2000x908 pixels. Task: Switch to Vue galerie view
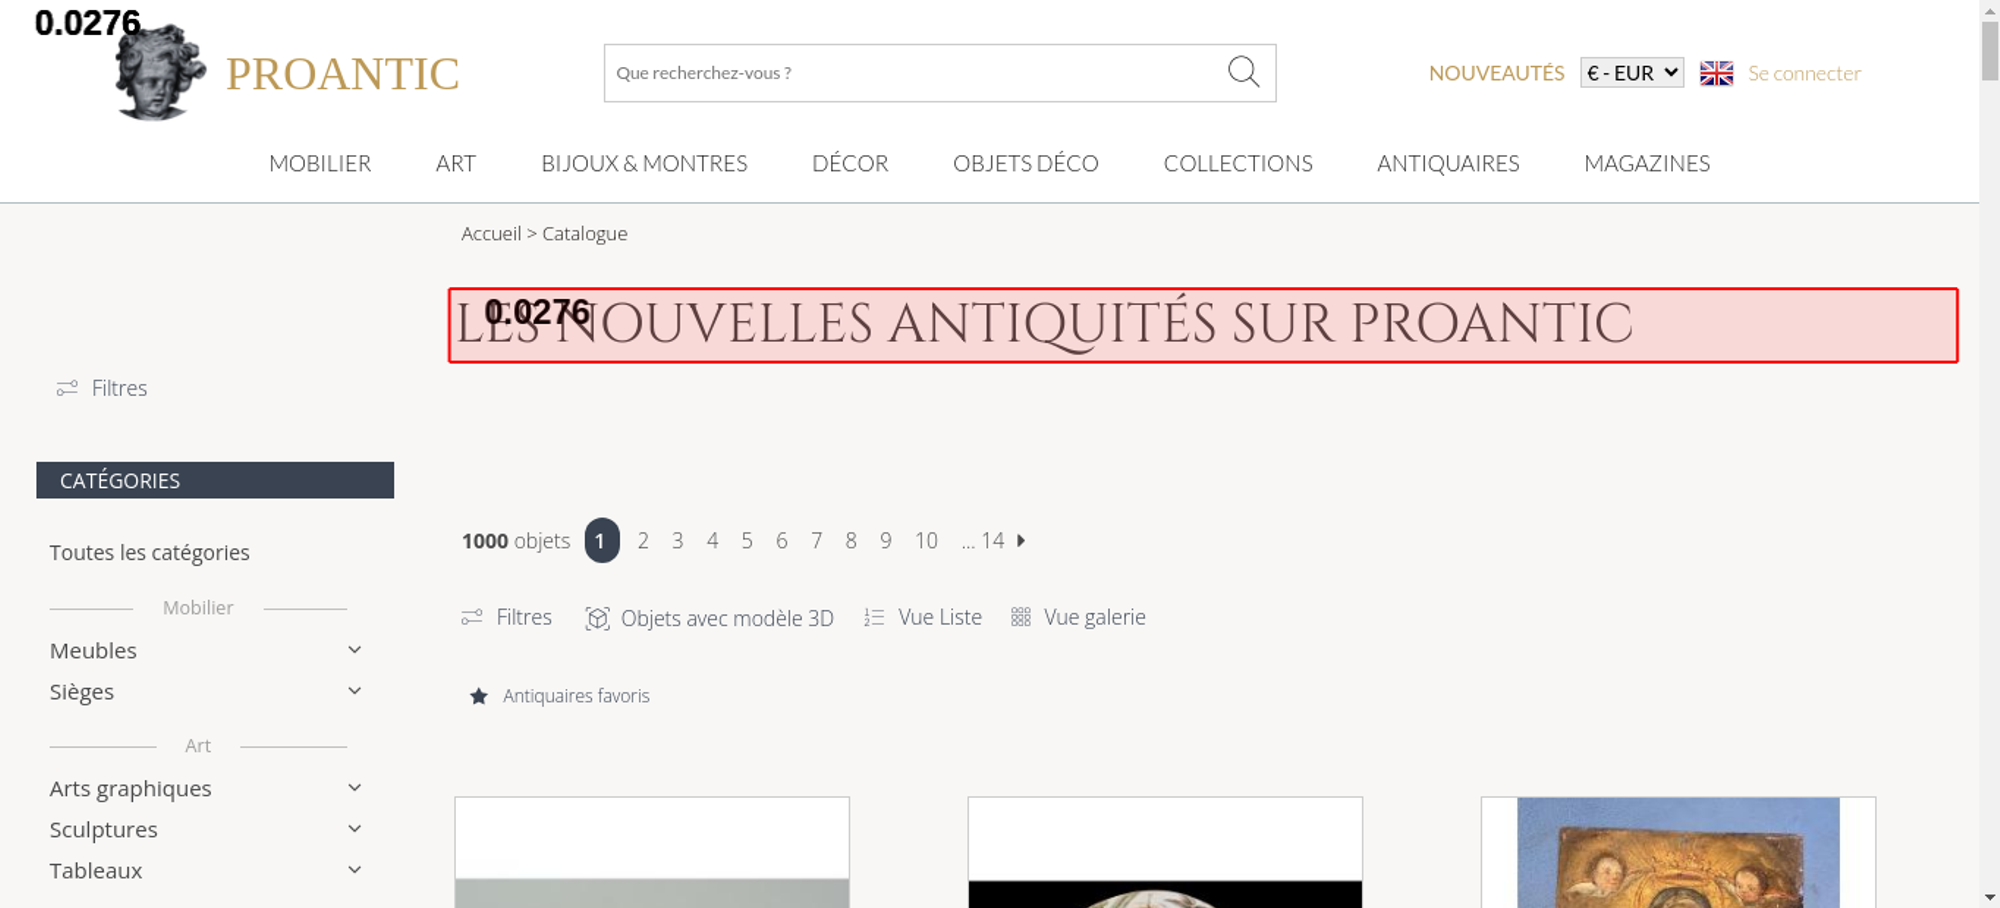tap(1078, 617)
